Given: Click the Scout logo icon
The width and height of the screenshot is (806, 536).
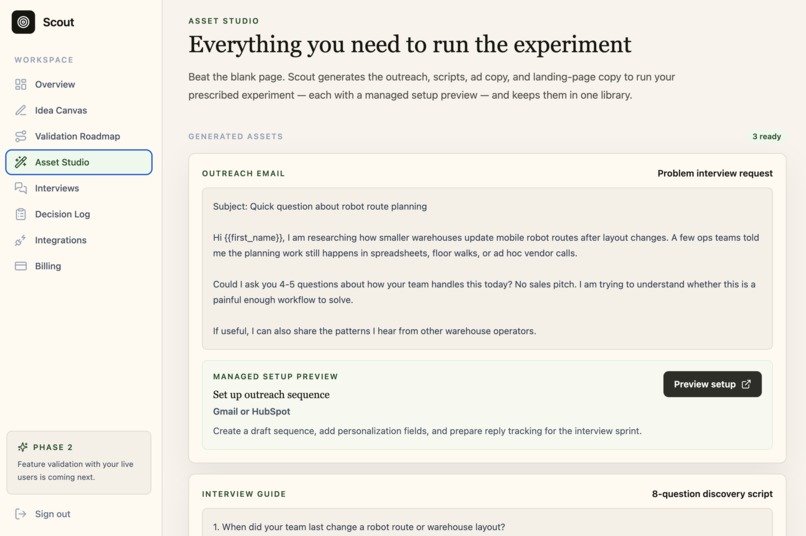Looking at the screenshot, I should (x=23, y=22).
